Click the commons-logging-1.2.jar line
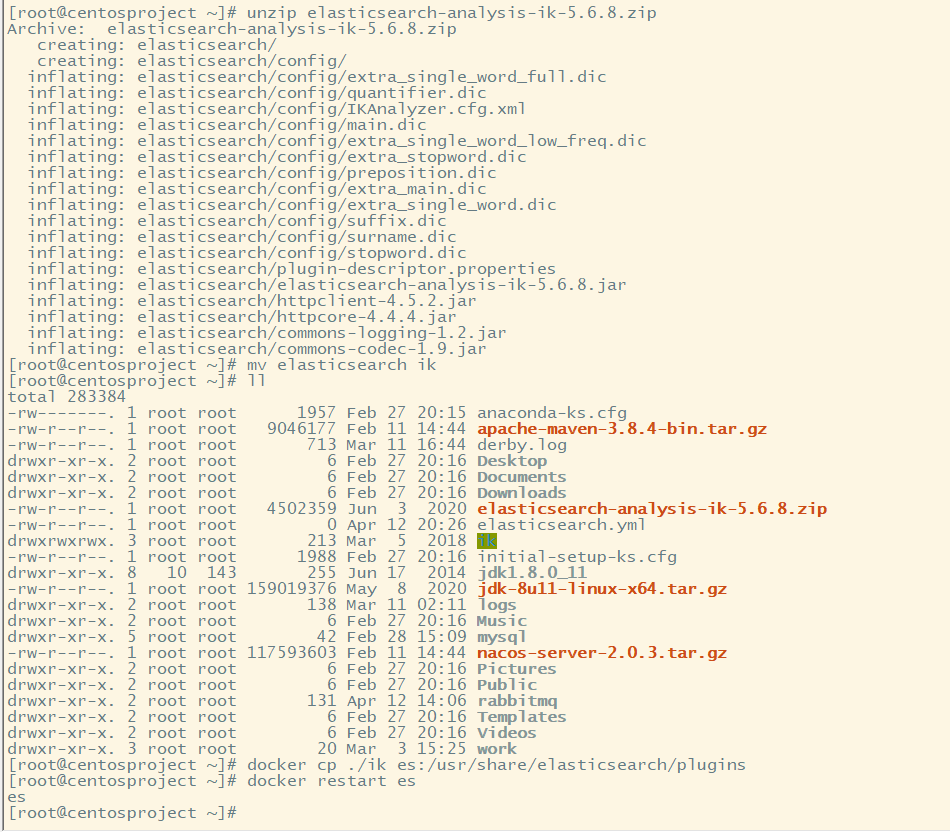Screen dimensions: 950x832 267,333
